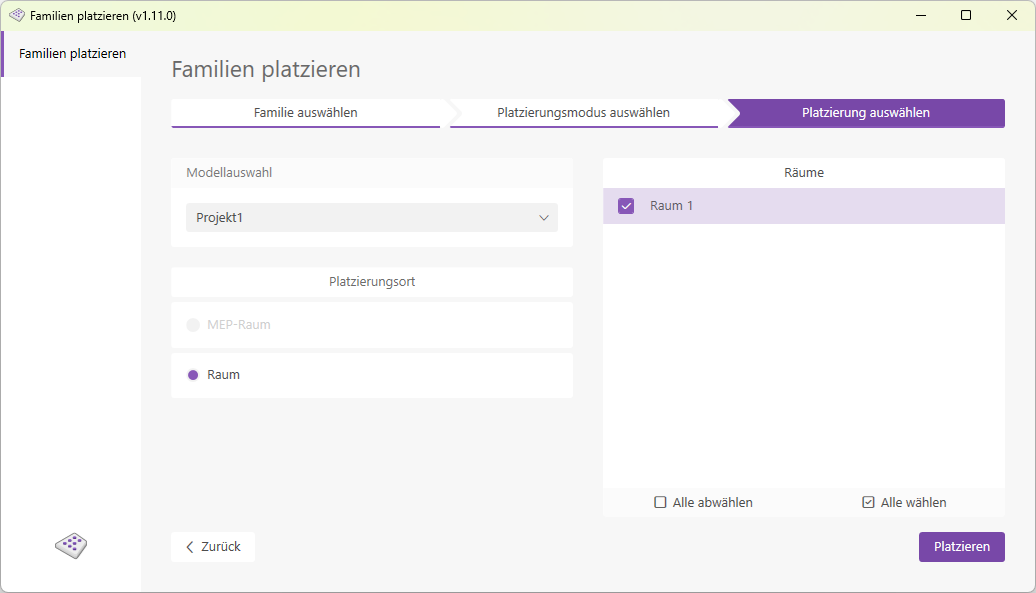The height and width of the screenshot is (593, 1036).
Task: Click the Zurück button
Action: pyautogui.click(x=212, y=547)
